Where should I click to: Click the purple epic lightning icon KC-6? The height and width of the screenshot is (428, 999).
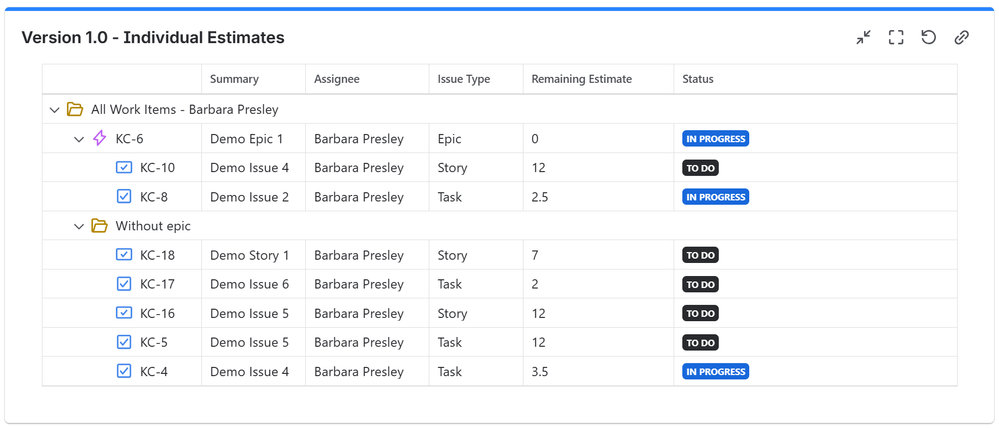tap(99, 138)
